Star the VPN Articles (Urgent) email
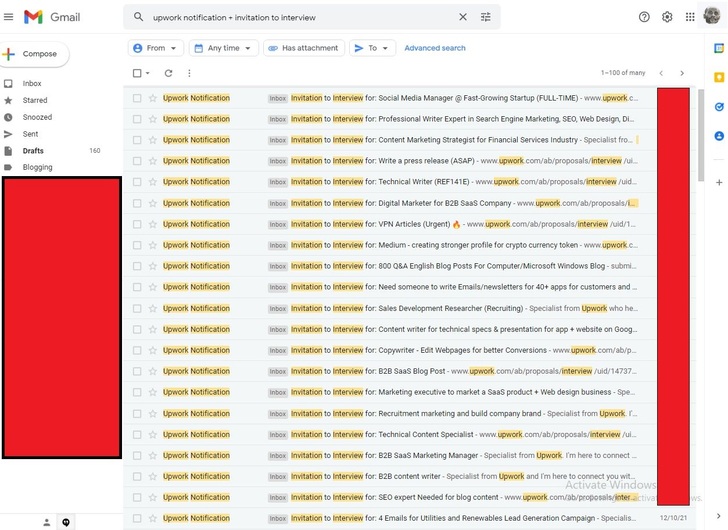Screen dimensions: 728x530 (x=152, y=224)
